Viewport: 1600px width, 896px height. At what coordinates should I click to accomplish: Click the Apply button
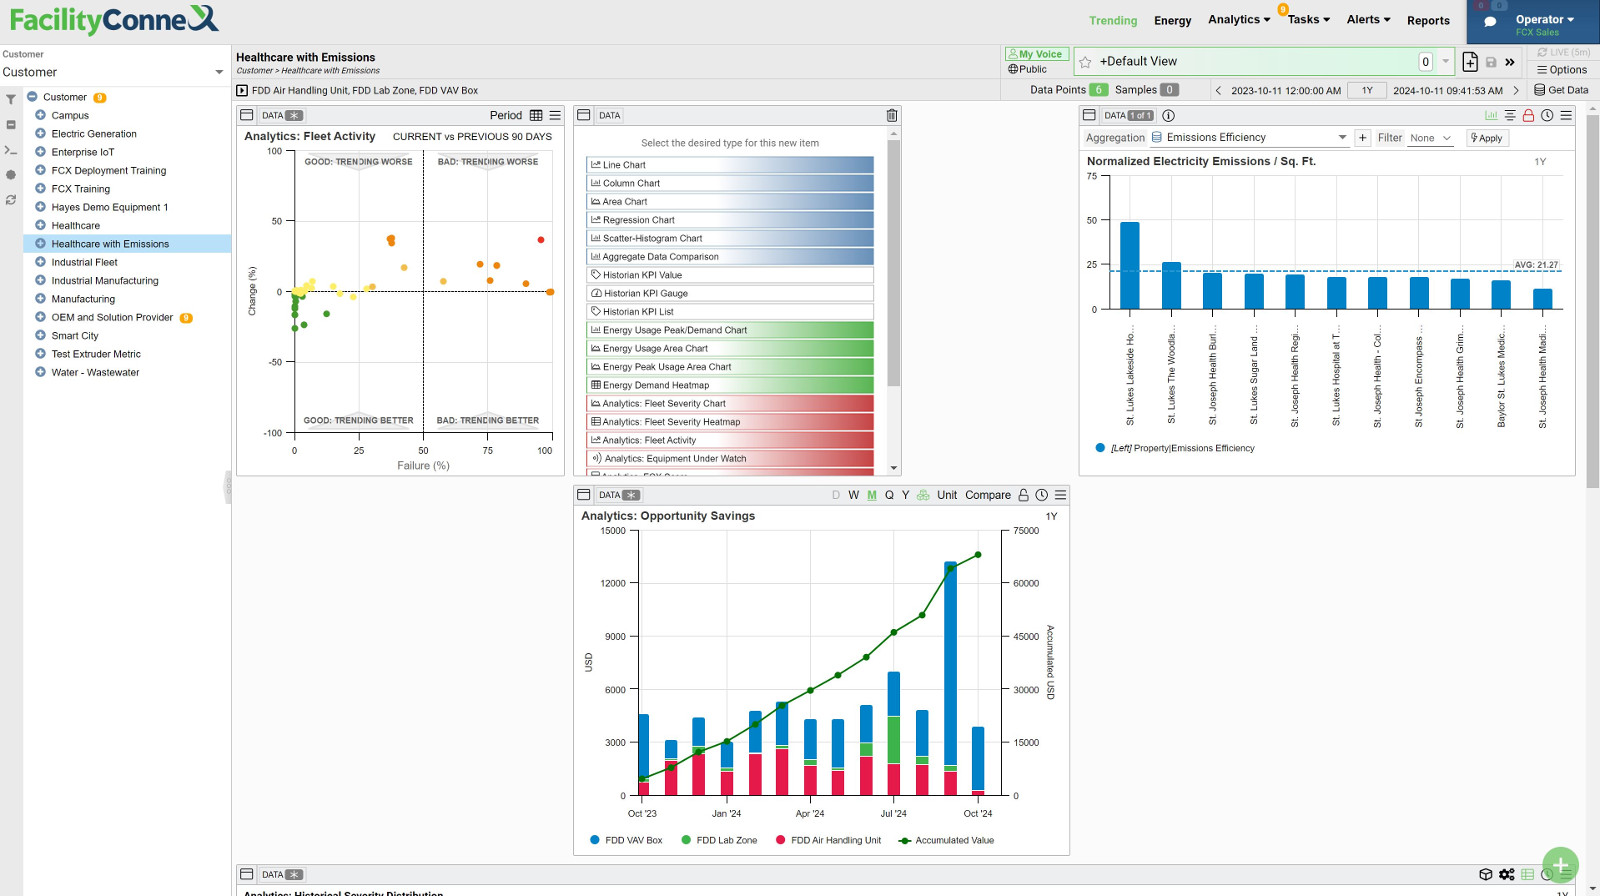[x=1487, y=138]
